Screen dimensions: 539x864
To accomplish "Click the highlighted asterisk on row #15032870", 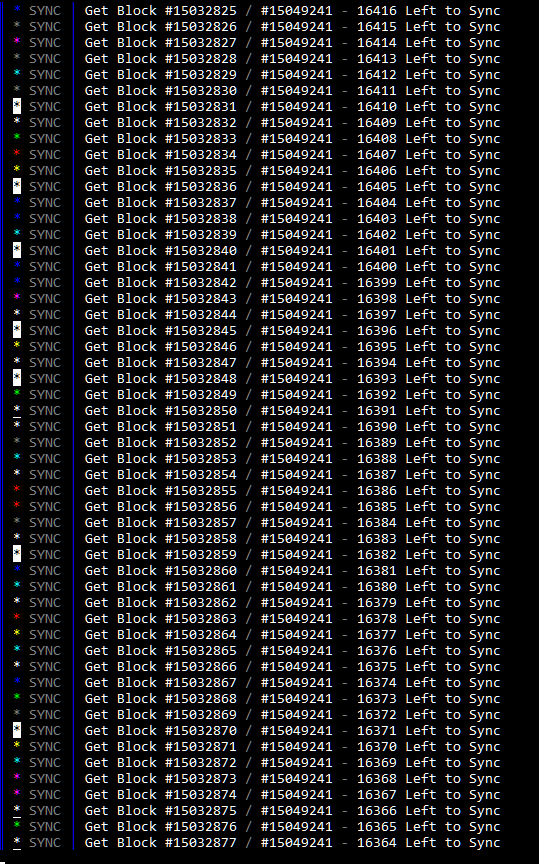I will click(x=17, y=730).
